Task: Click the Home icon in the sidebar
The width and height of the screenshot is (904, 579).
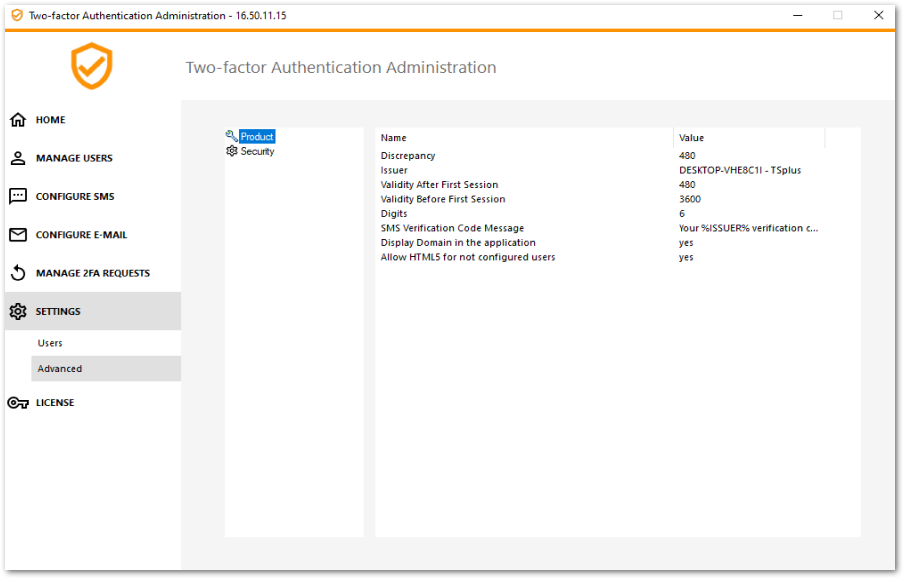Action: point(19,119)
